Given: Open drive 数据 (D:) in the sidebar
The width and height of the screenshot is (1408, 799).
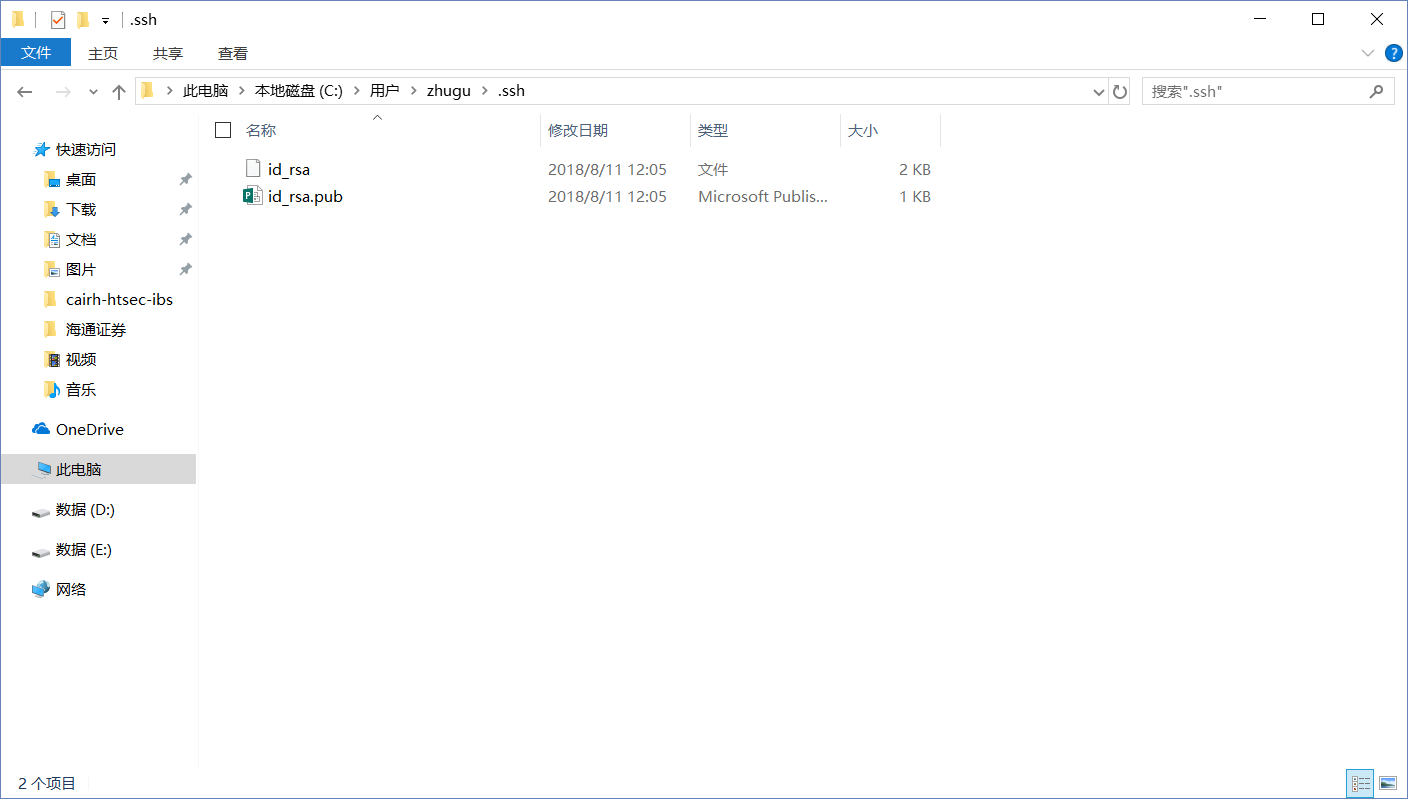Looking at the screenshot, I should pyautogui.click(x=85, y=509).
